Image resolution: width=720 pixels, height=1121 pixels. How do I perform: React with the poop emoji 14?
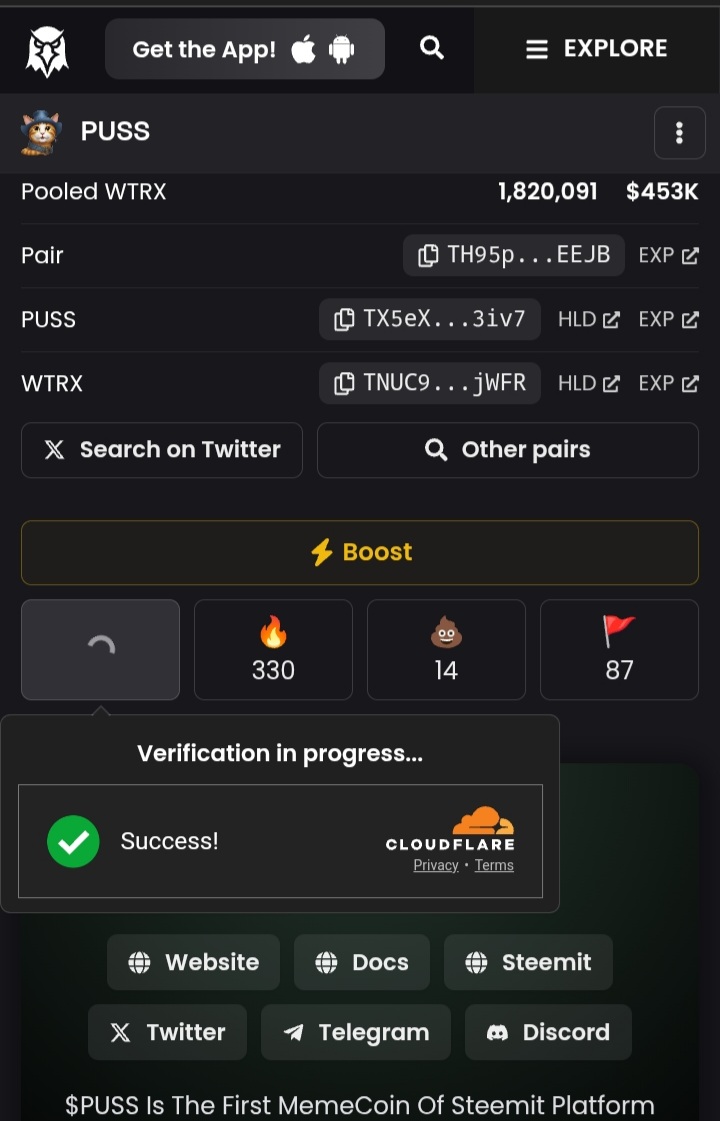(x=446, y=649)
